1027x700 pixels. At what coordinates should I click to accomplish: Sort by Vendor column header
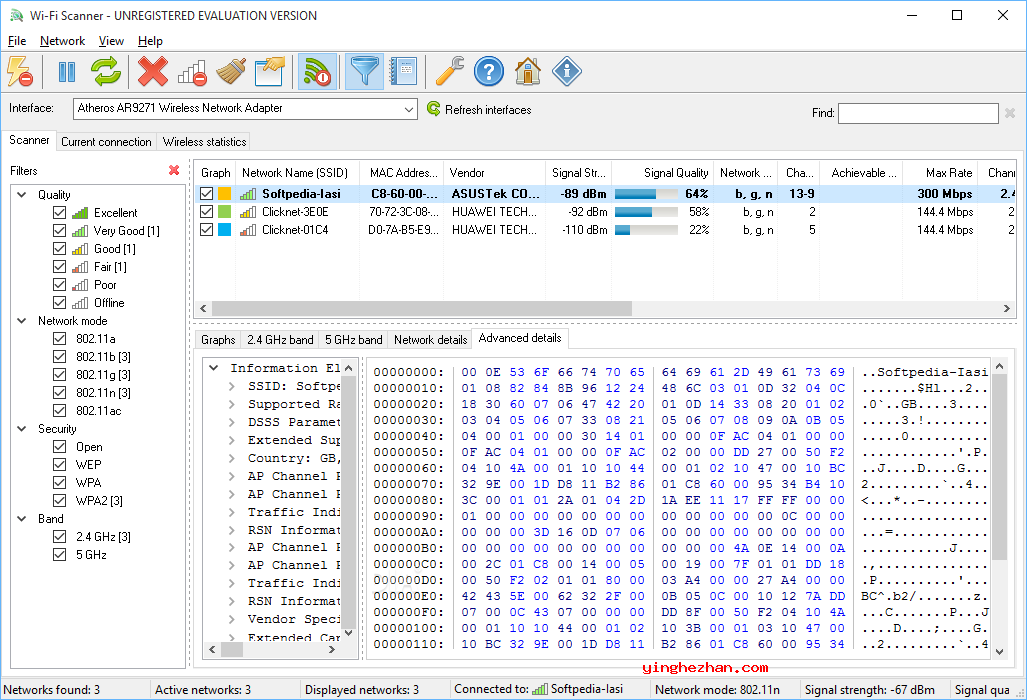click(x=495, y=173)
